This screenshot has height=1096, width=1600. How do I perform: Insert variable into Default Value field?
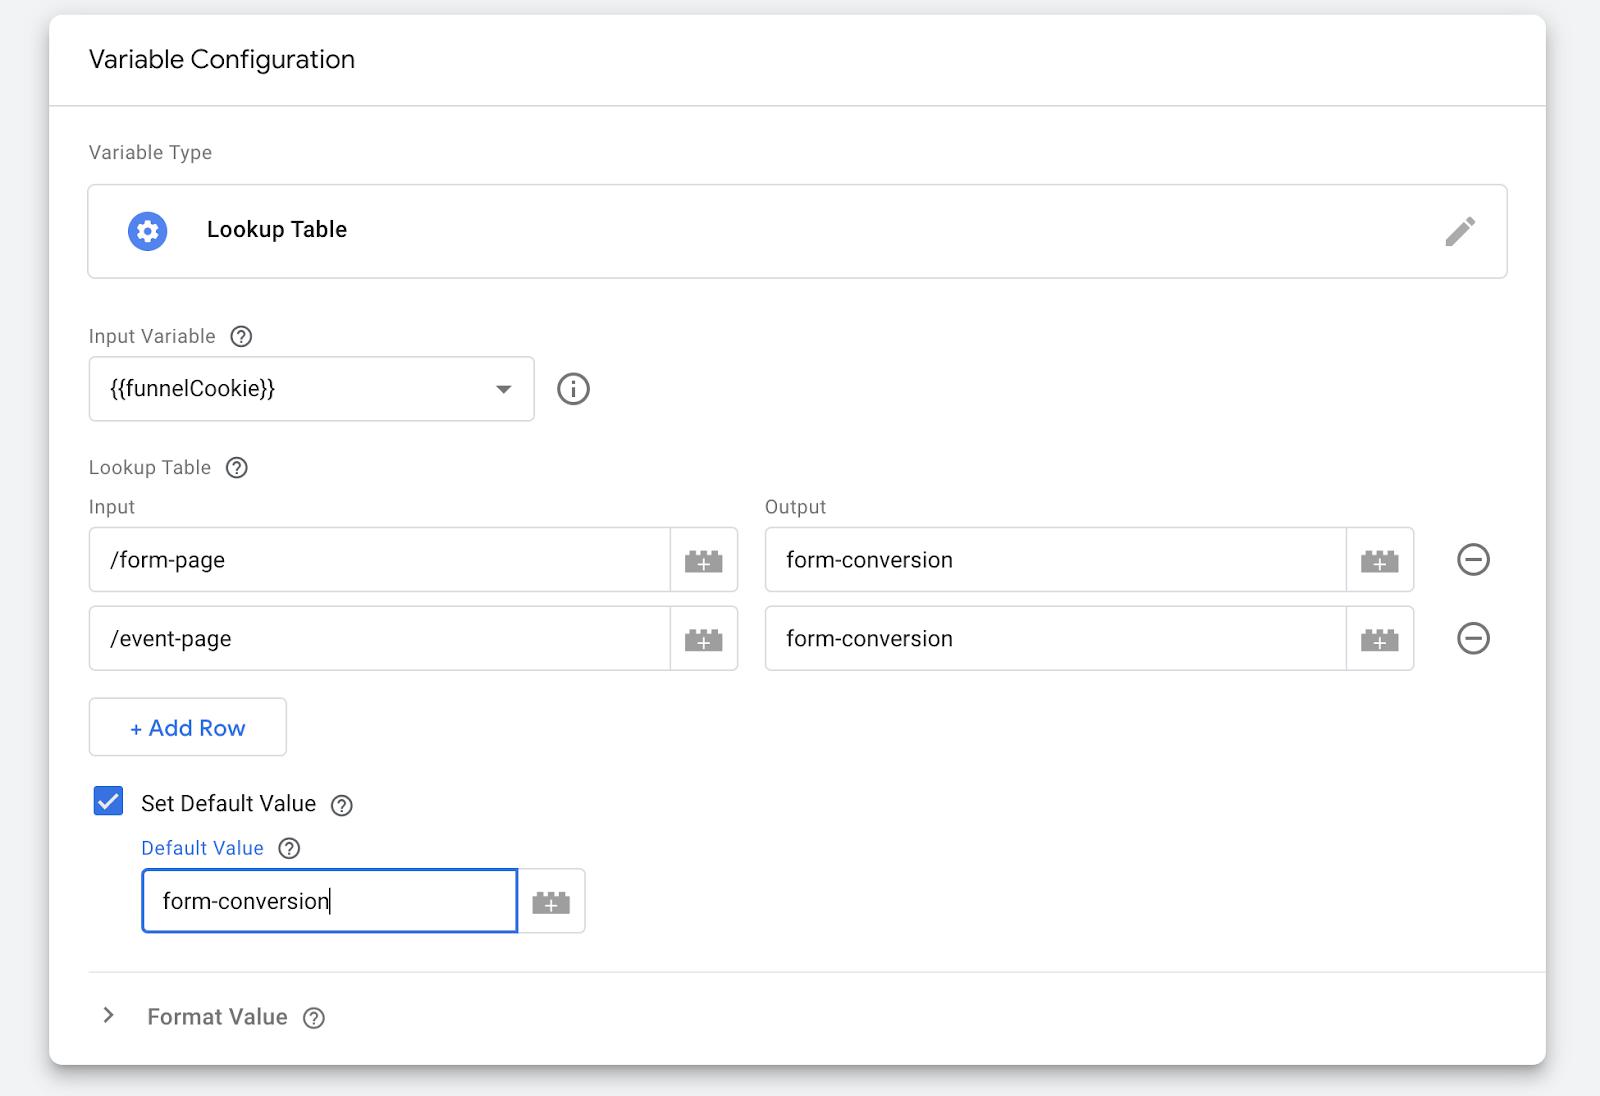point(551,902)
